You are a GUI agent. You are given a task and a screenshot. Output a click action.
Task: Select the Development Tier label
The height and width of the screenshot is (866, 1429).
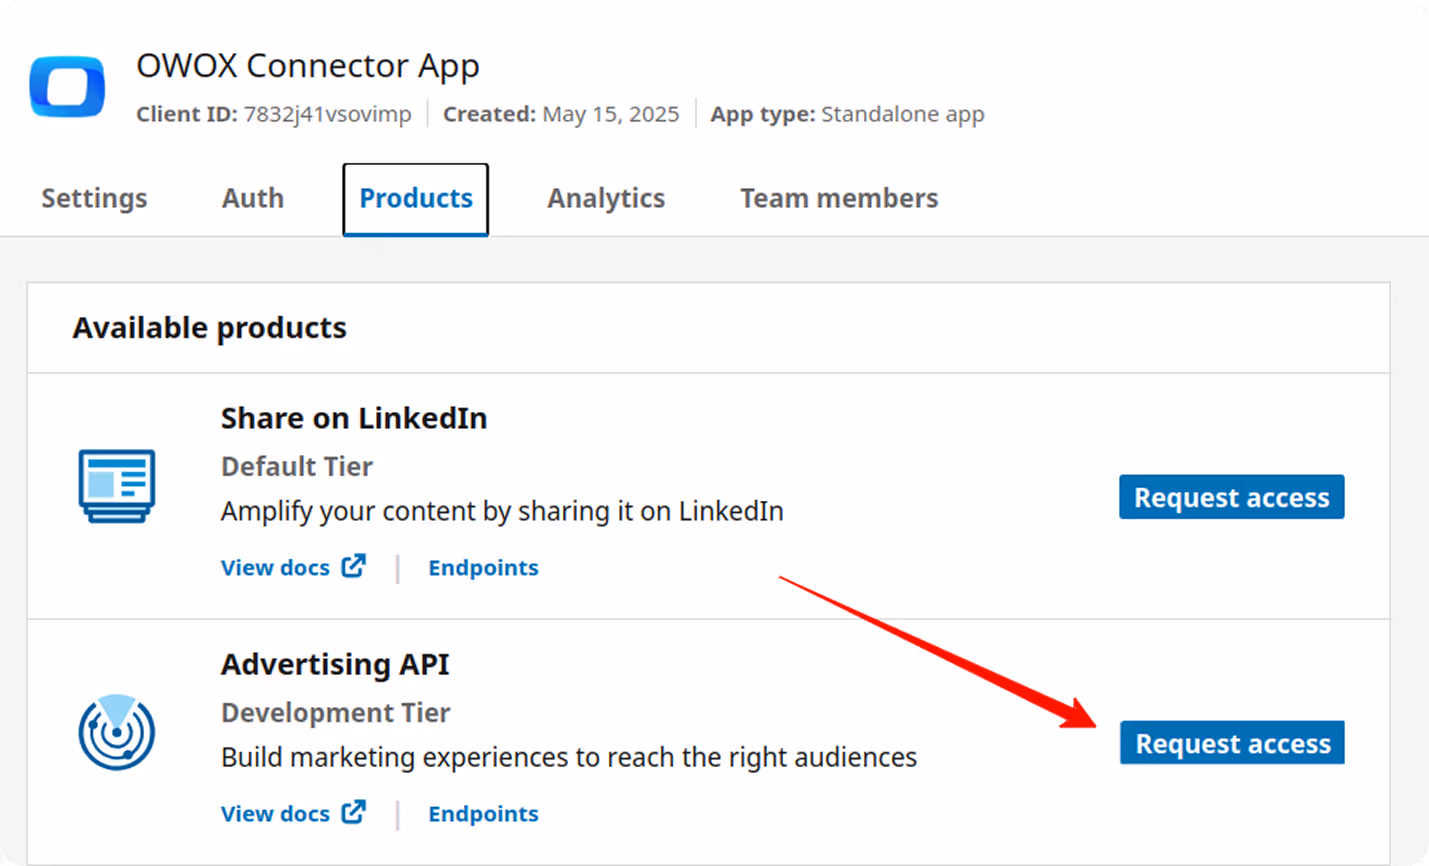click(x=335, y=712)
